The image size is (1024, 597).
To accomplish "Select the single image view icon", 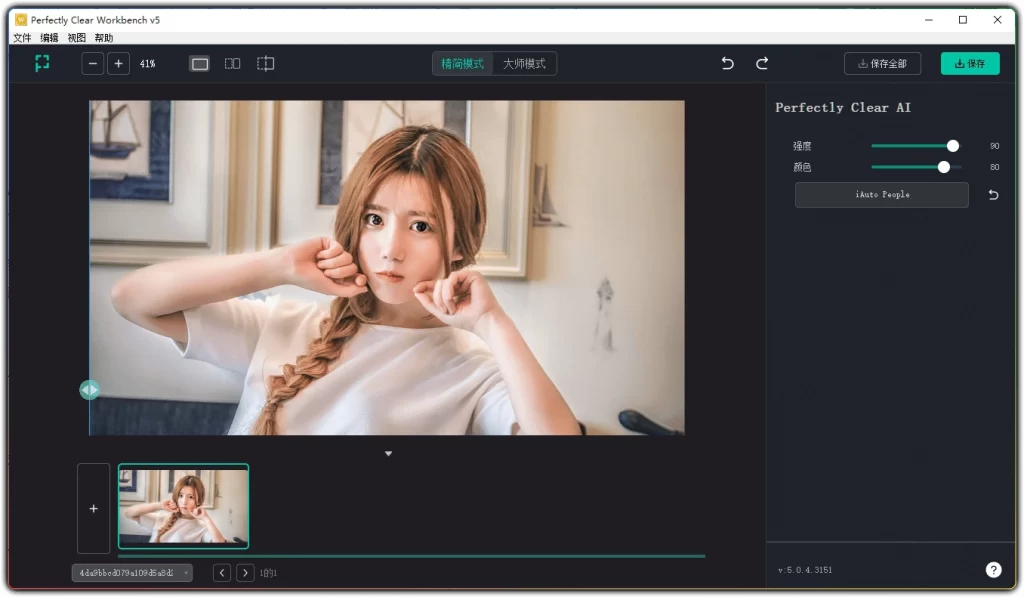I will (199, 63).
